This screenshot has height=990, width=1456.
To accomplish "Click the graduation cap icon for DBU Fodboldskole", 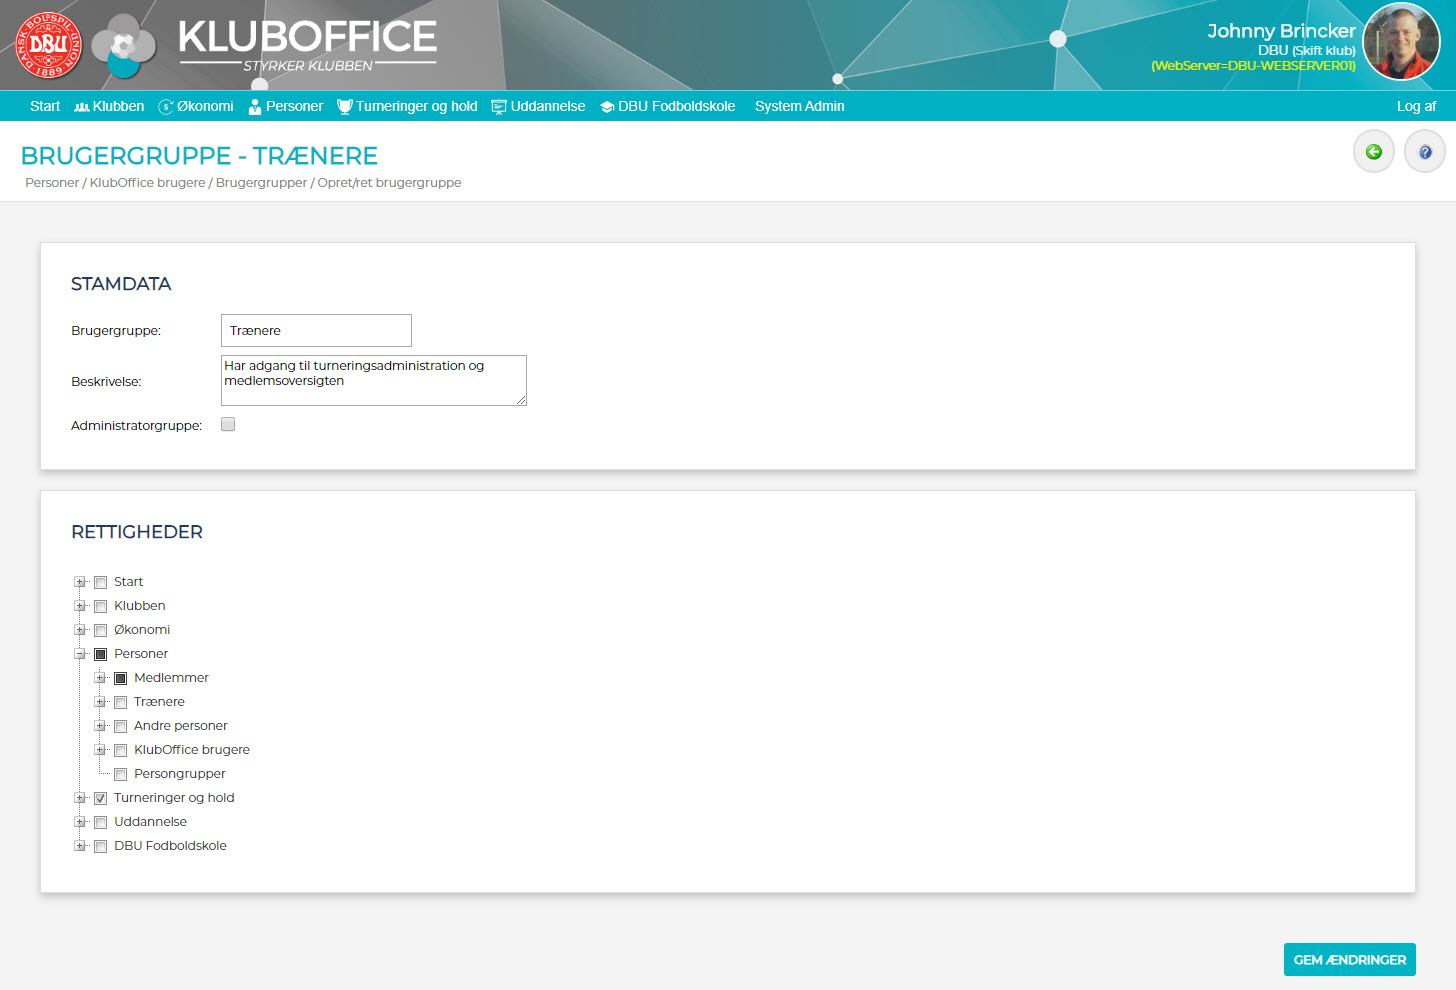I will 607,107.
